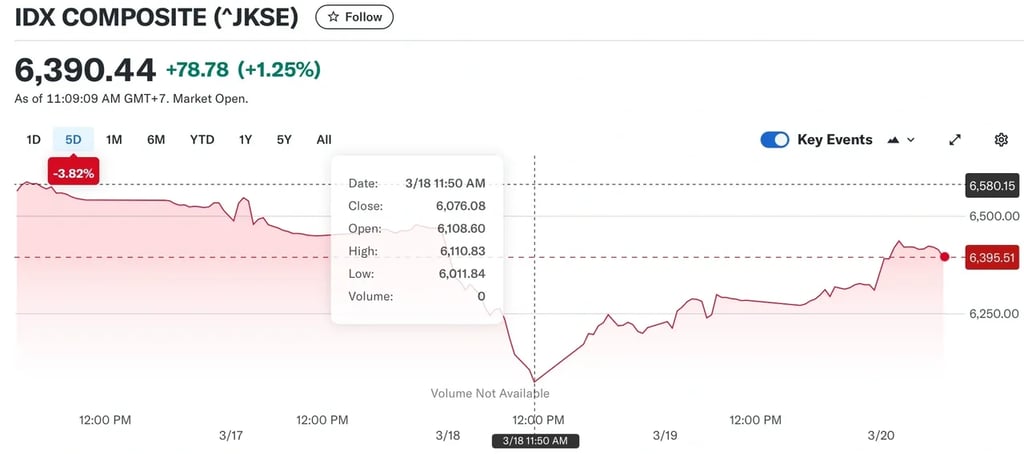Click the 6,395.51 price label
Viewport: 1024px width, 454px height.
[x=991, y=258]
